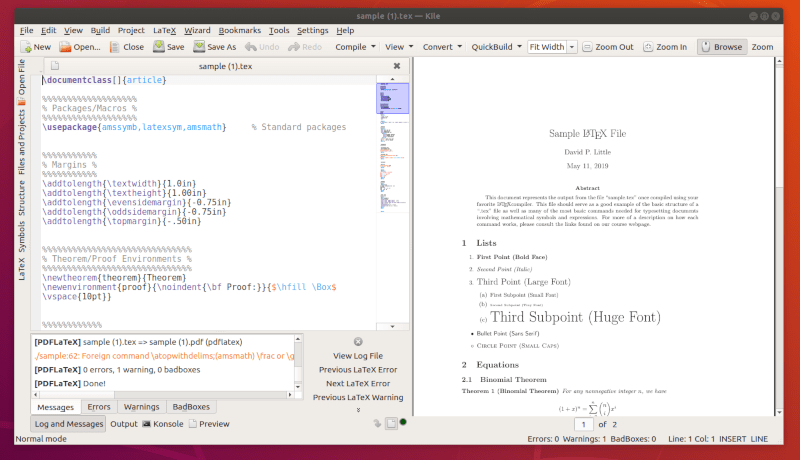Click INSERT mode in status bar
Screen dimensions: 800x460
point(733,439)
